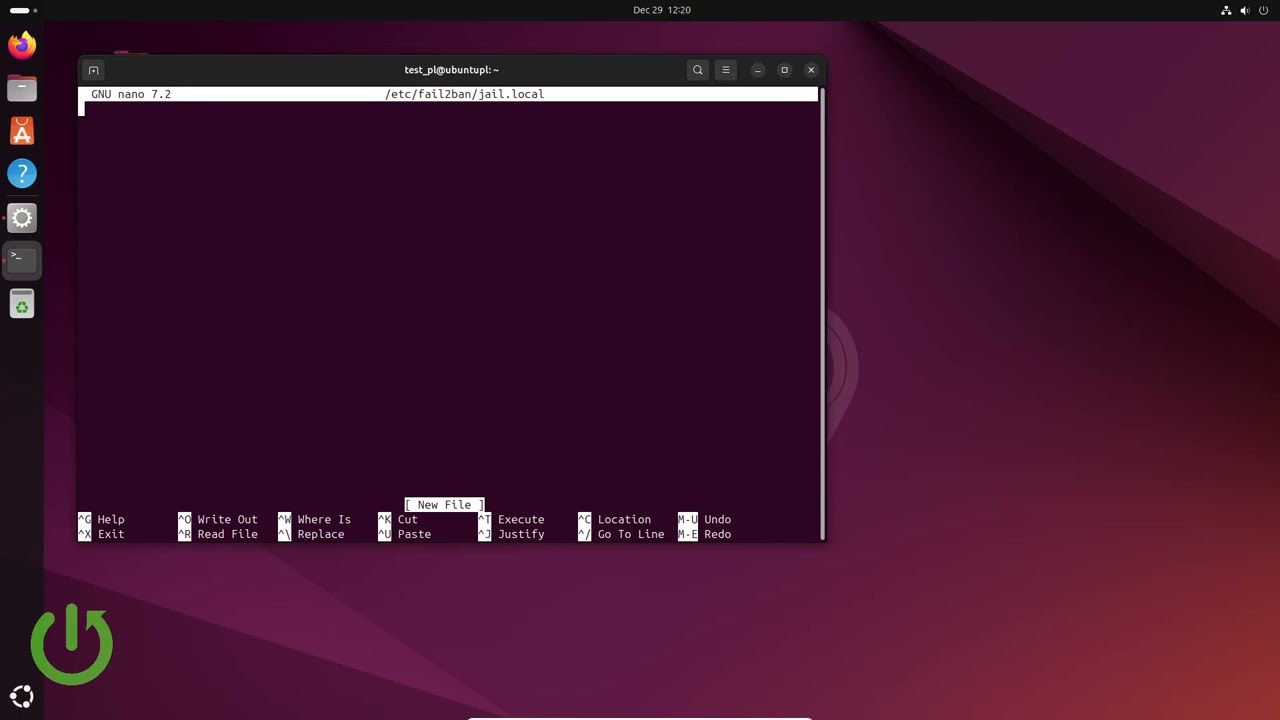Screen dimensions: 1280x720
Task: Click the ^C Location shortcut label
Action: click(x=615, y=520)
